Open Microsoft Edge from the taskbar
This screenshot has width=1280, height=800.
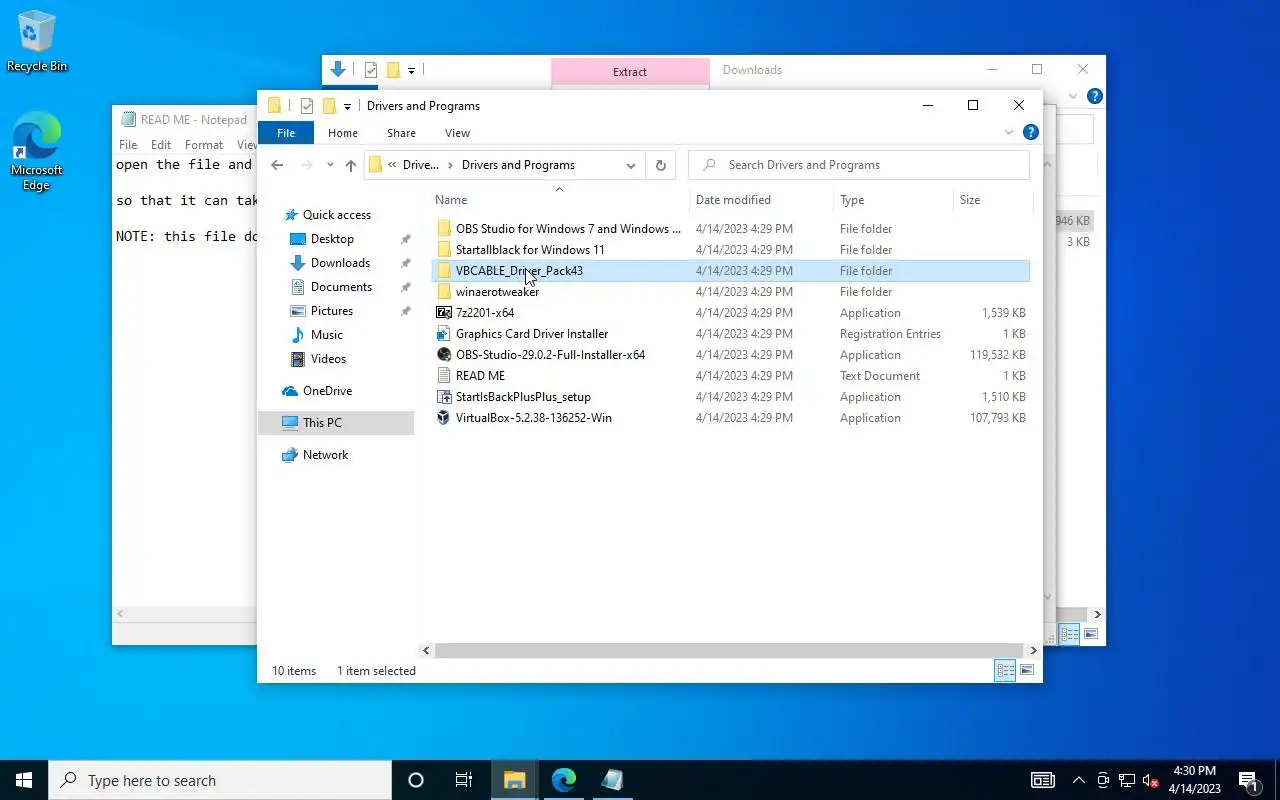pyautogui.click(x=564, y=780)
